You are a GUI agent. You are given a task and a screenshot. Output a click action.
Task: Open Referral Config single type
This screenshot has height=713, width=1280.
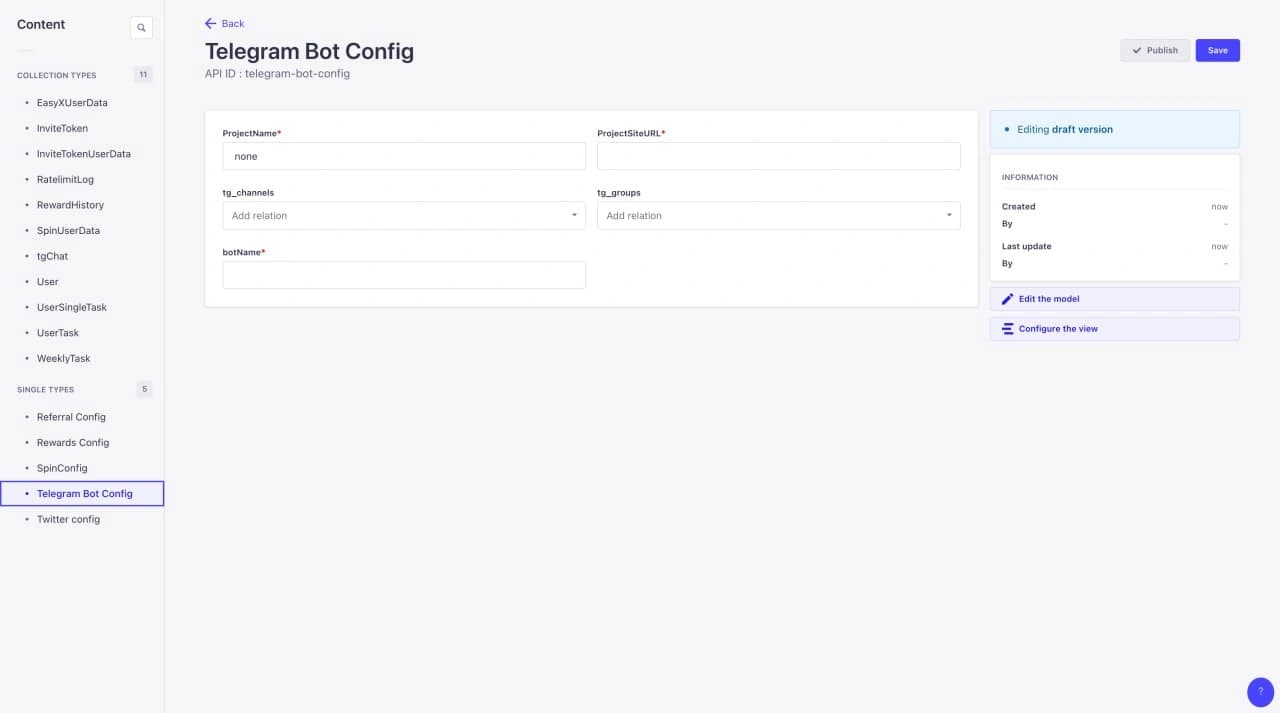(x=71, y=417)
